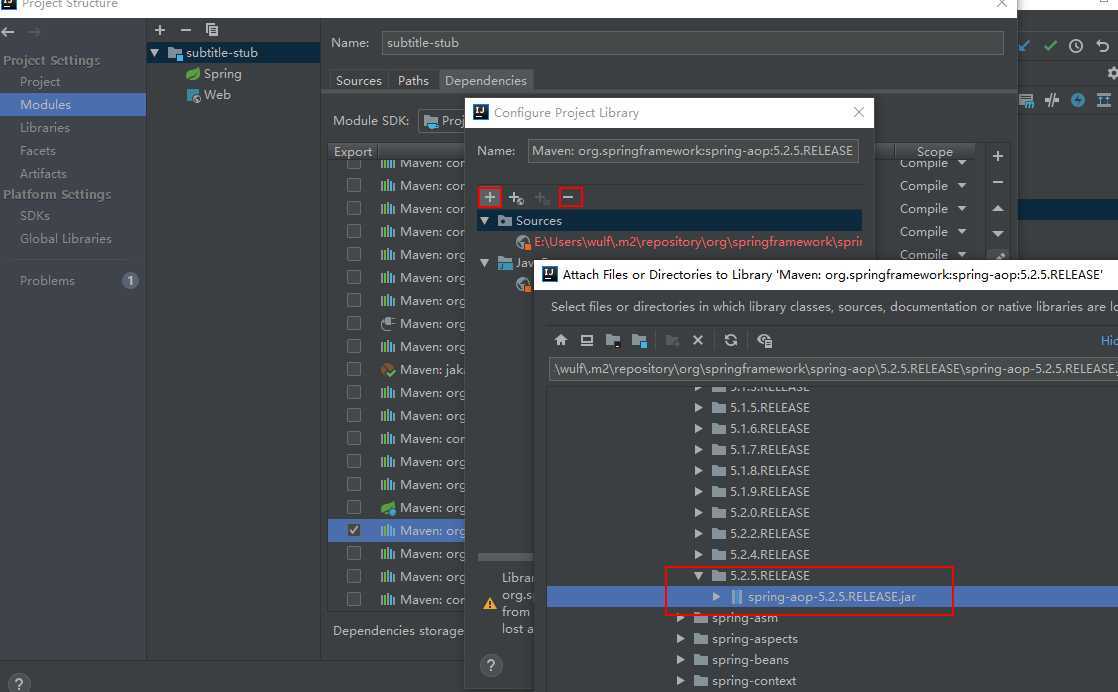
Task: Close the Configure Project Library dialog
Action: [858, 113]
